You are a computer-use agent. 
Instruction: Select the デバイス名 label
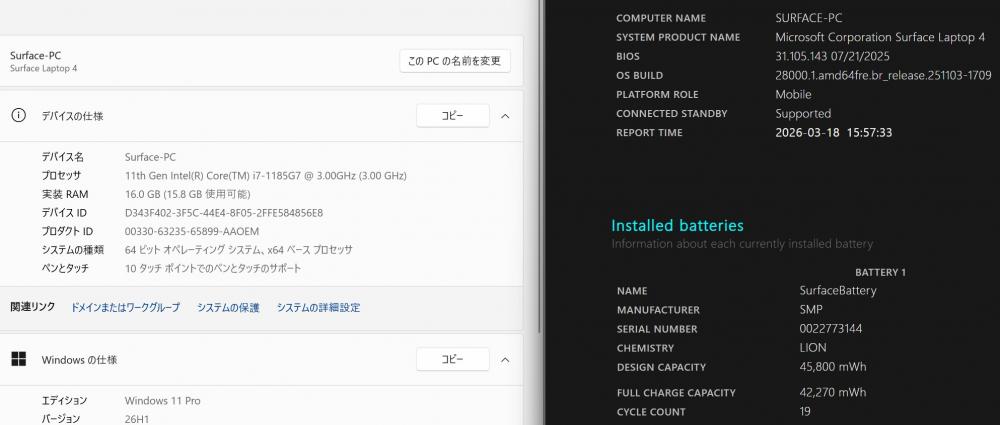(62, 157)
